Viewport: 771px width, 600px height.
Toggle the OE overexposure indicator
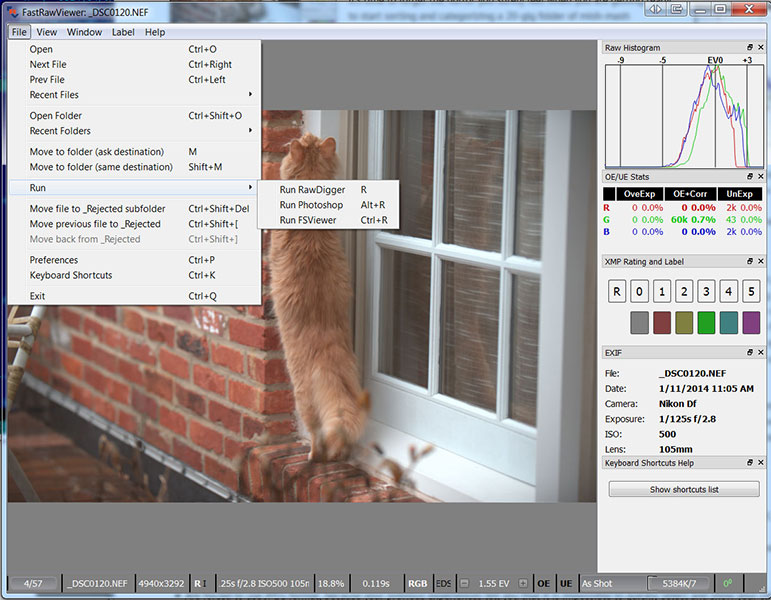(543, 583)
